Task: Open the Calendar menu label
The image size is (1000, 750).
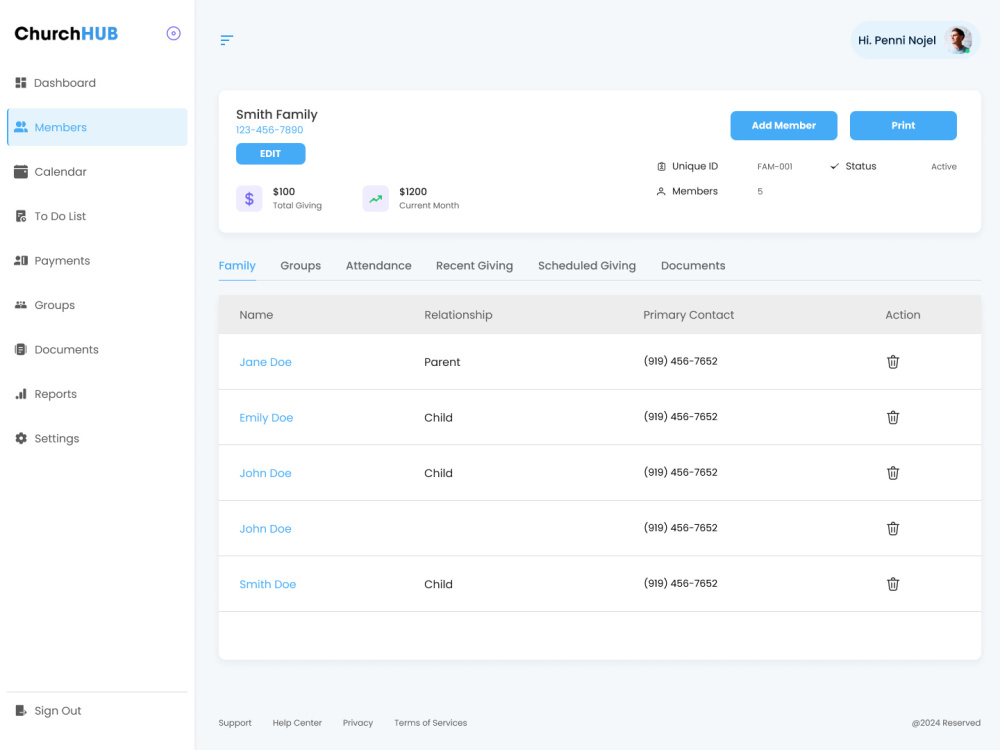Action: (61, 172)
